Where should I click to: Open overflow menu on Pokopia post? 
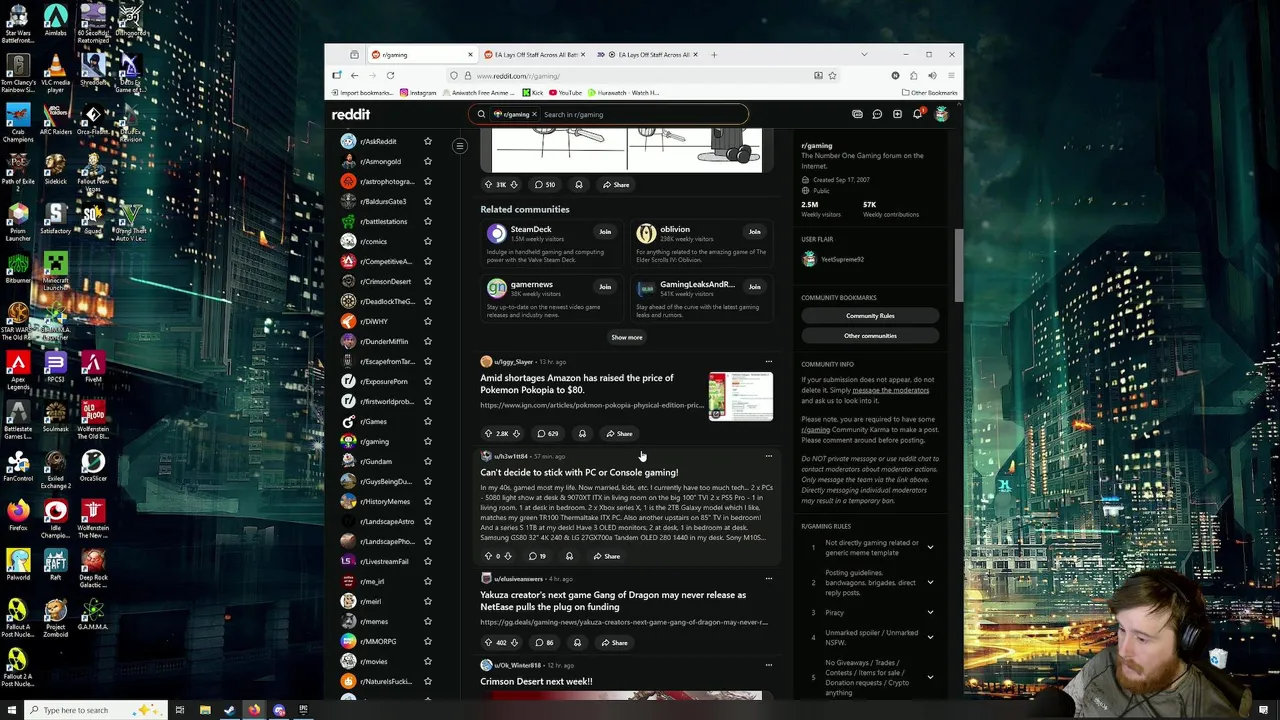768,362
